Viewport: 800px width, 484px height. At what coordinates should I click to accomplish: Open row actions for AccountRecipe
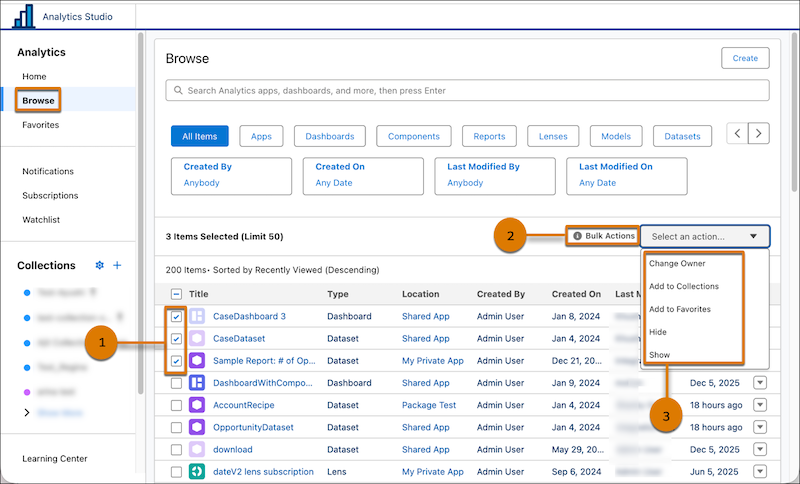760,405
